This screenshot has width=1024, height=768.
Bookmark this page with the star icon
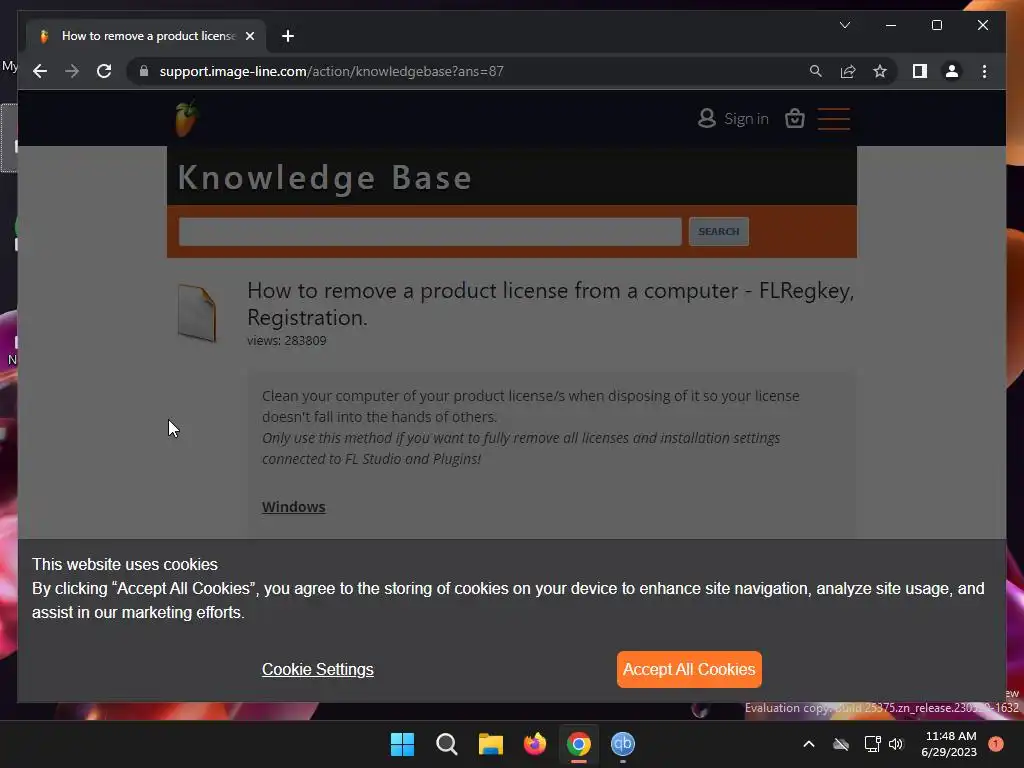pos(880,71)
